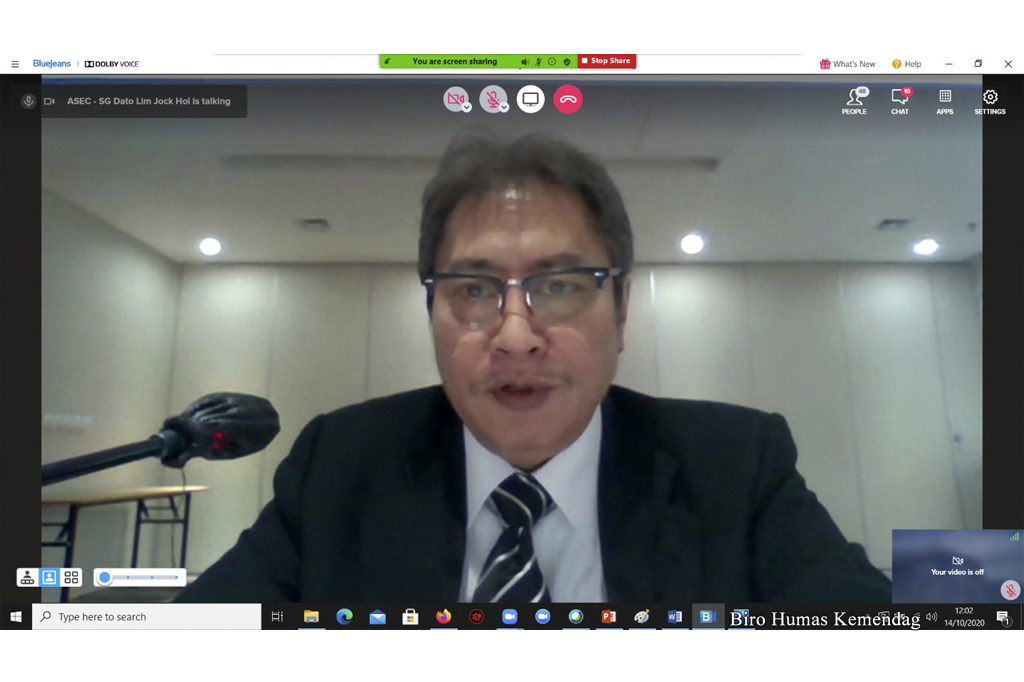Open the People participants panel
Viewport: 1024px width, 682px height.
point(854,101)
